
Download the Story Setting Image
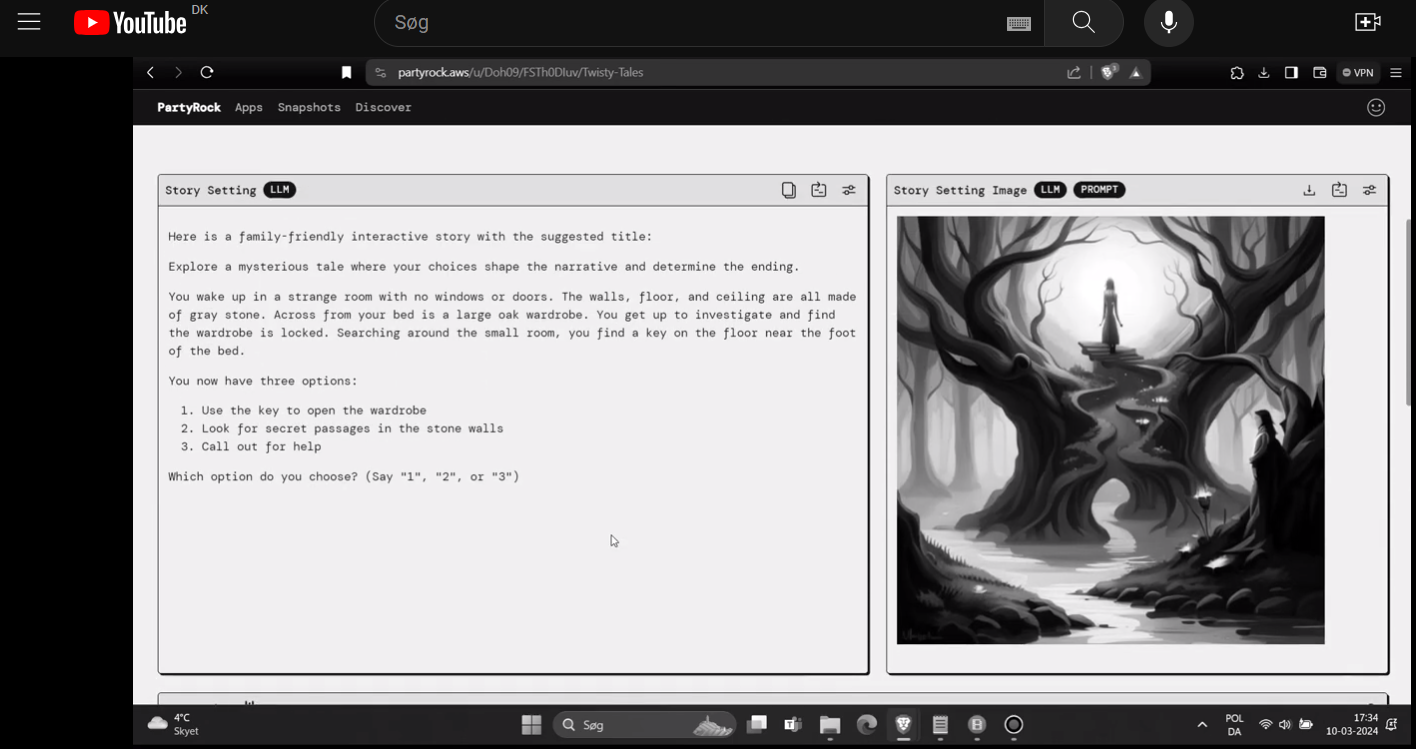click(1309, 189)
